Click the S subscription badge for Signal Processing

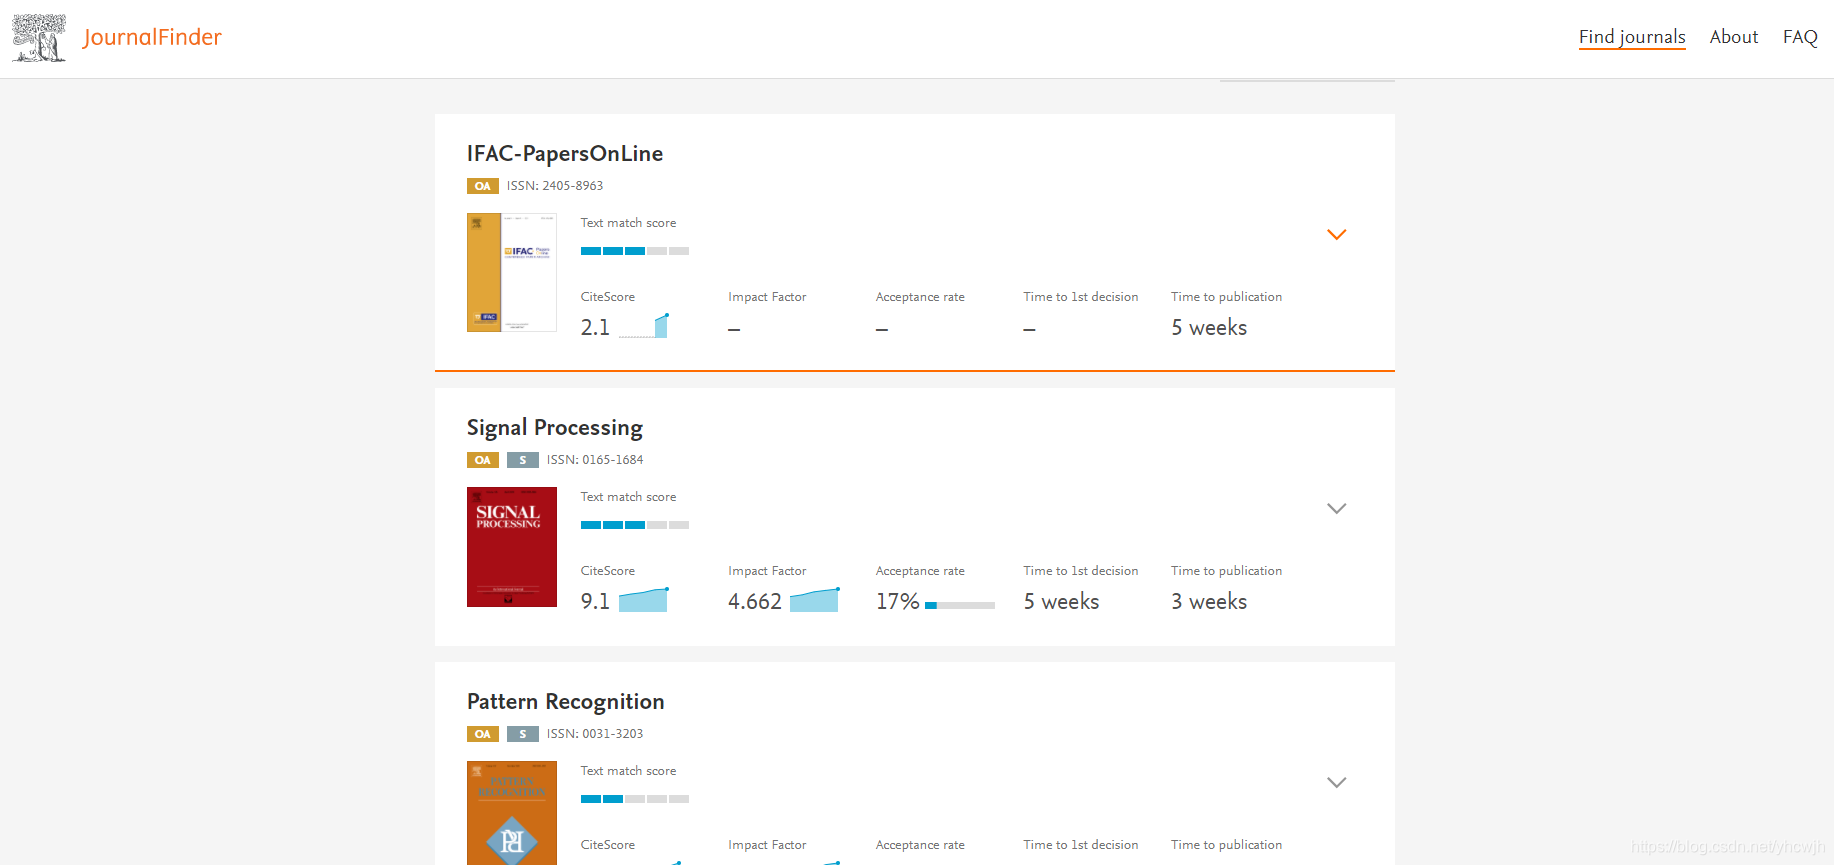[523, 460]
